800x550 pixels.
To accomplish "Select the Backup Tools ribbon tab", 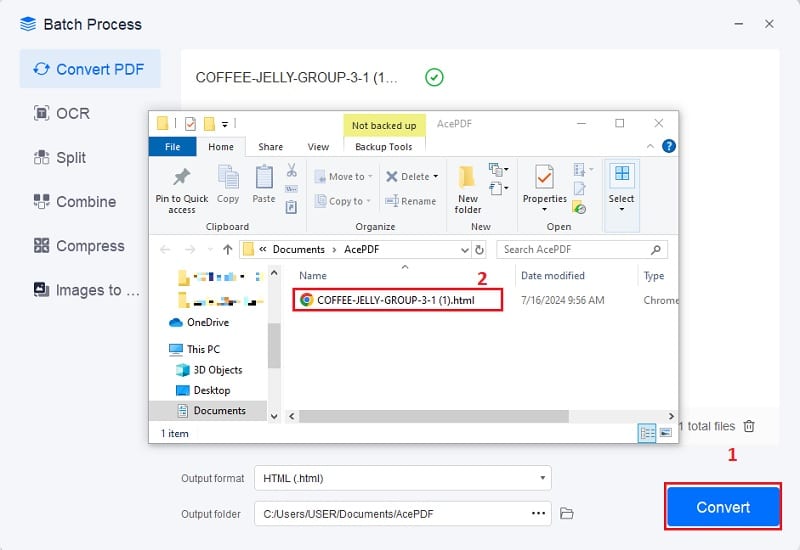I will click(384, 147).
